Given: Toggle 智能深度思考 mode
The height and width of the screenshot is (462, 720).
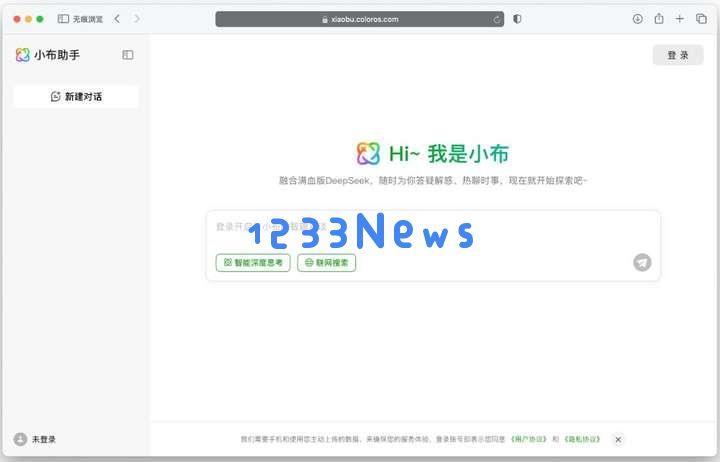Looking at the screenshot, I should [253, 263].
